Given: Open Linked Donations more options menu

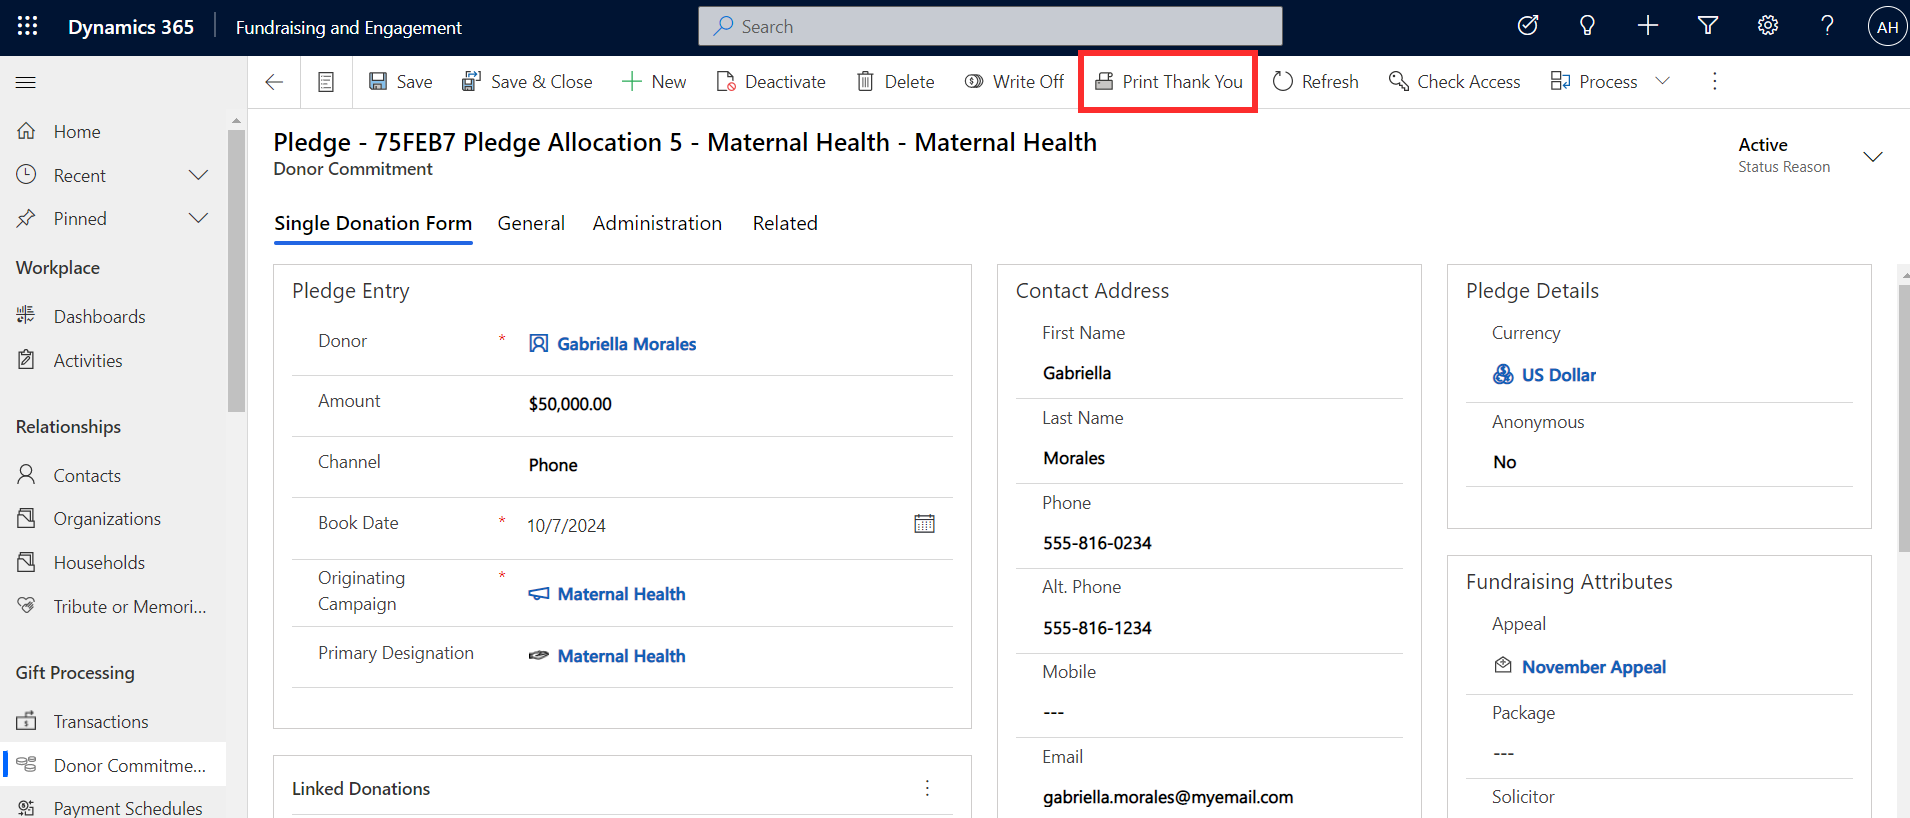Looking at the screenshot, I should tap(927, 788).
